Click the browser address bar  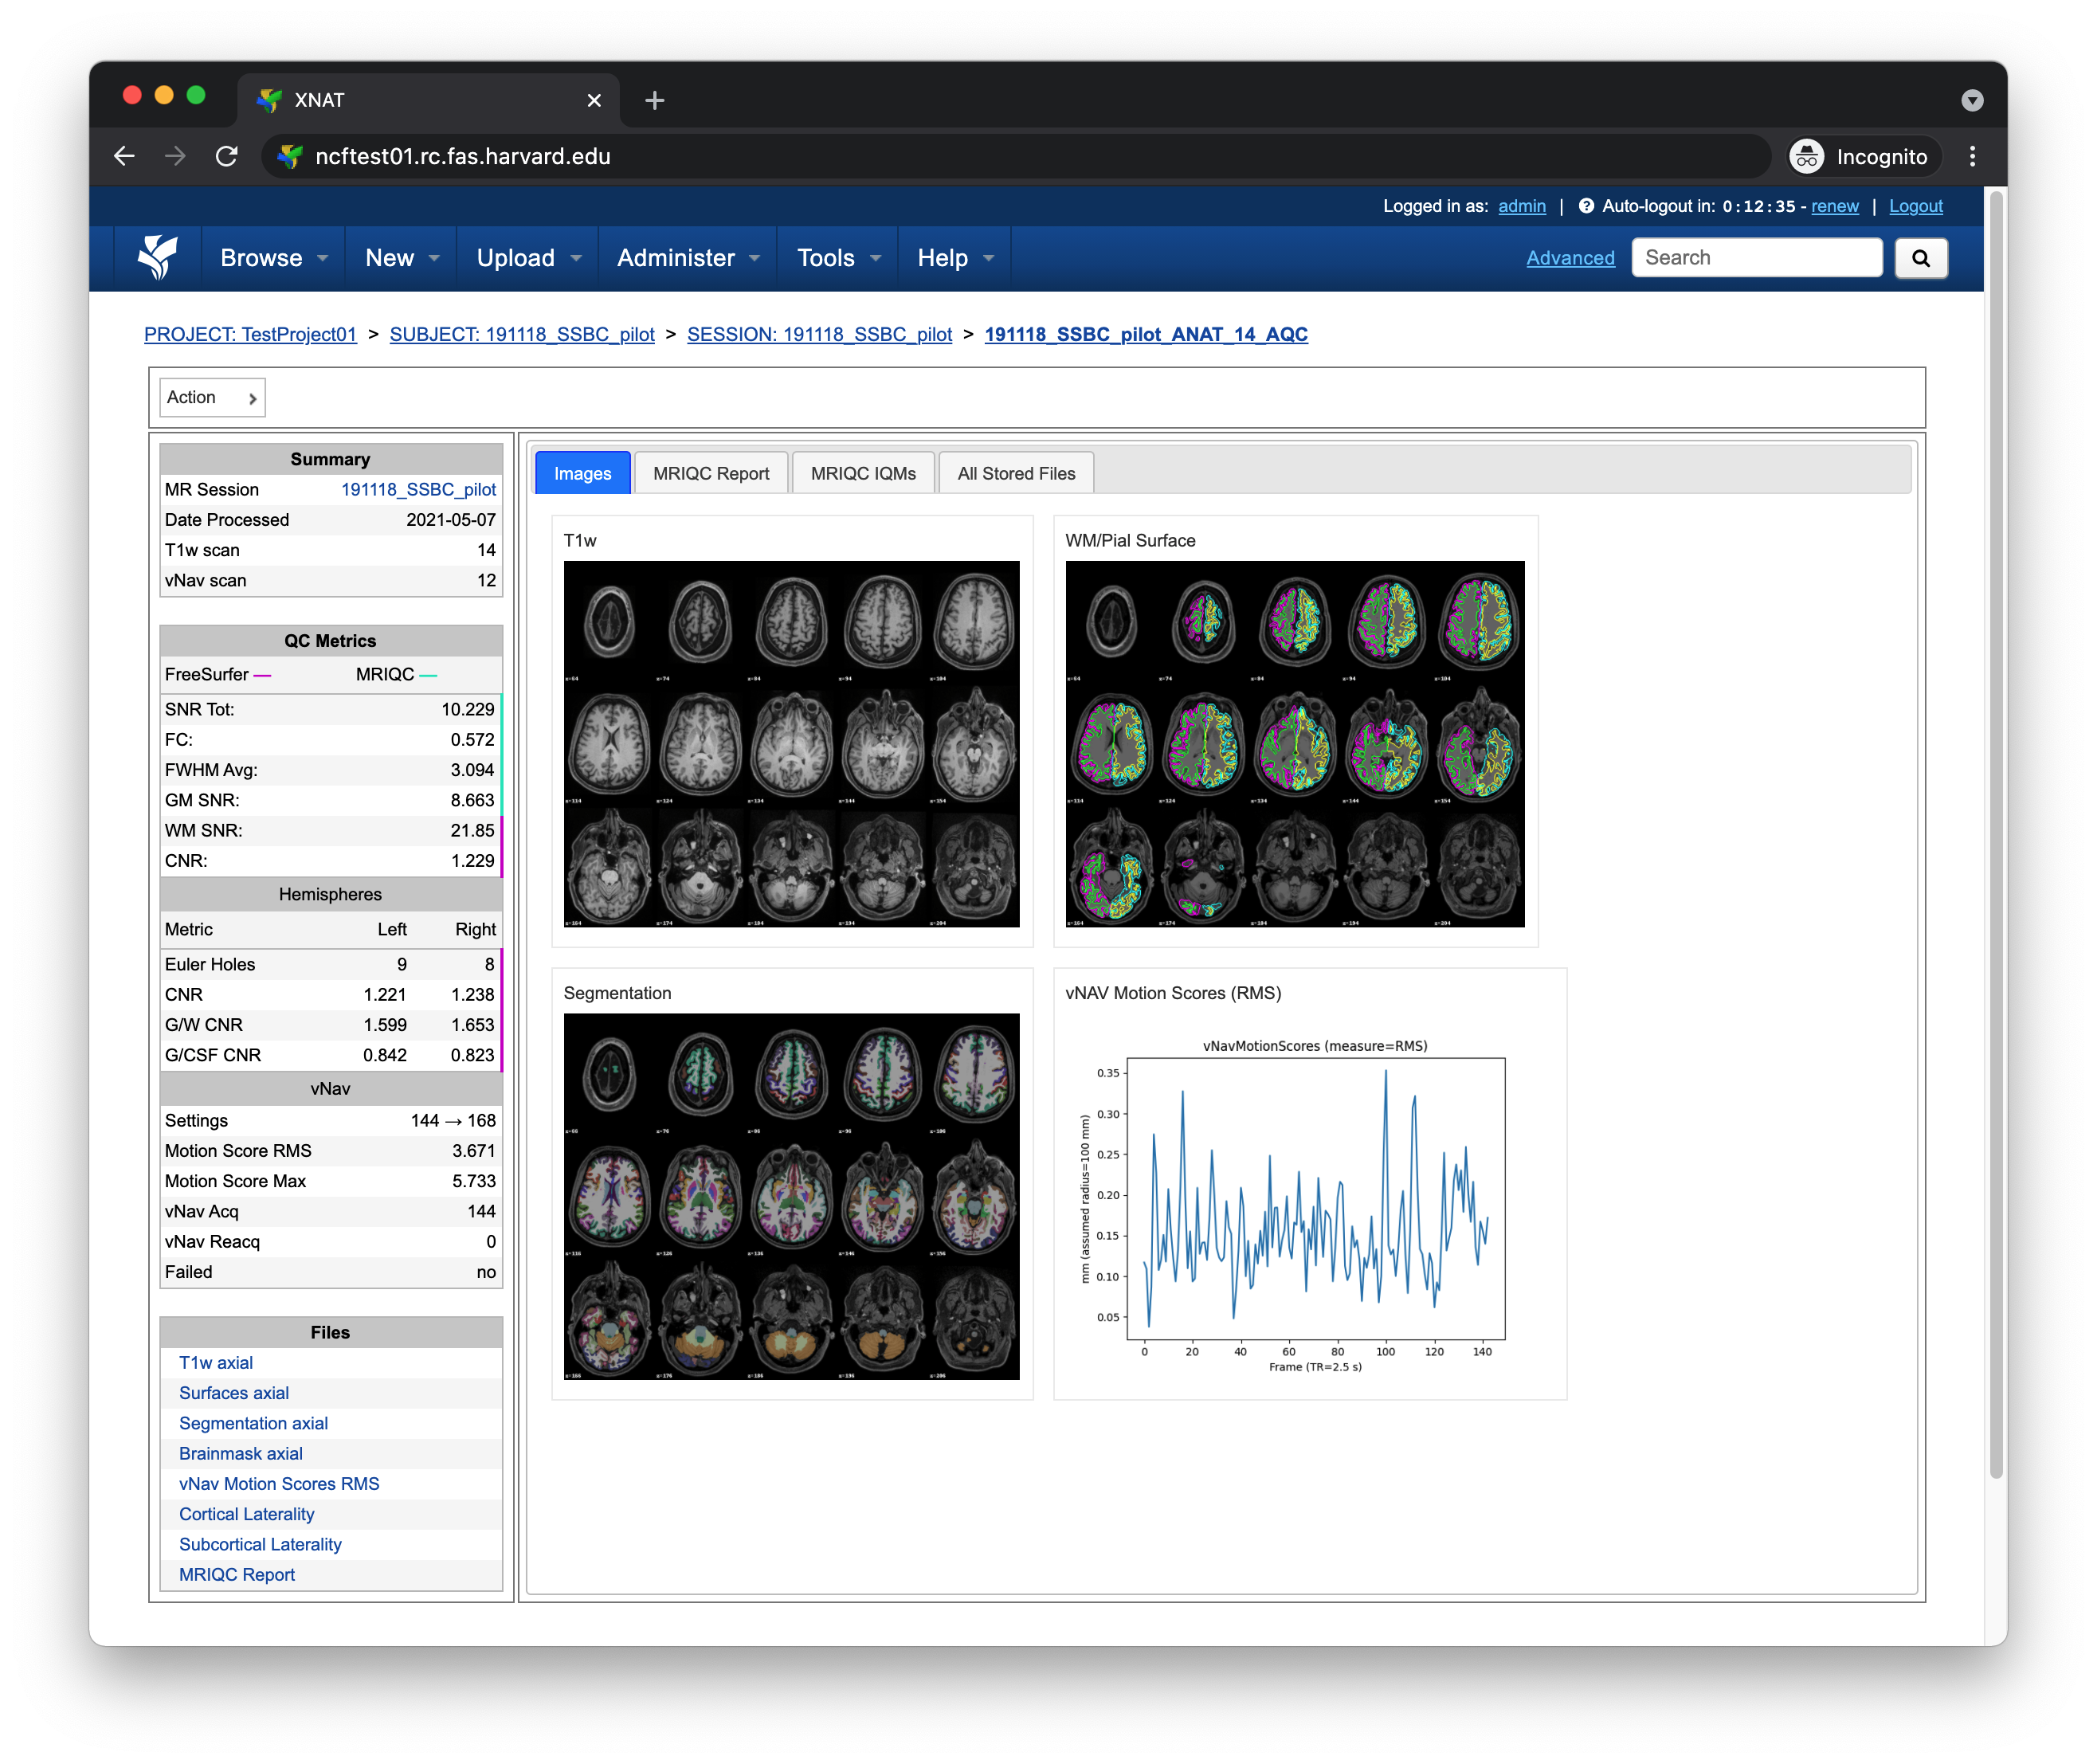coord(1015,156)
